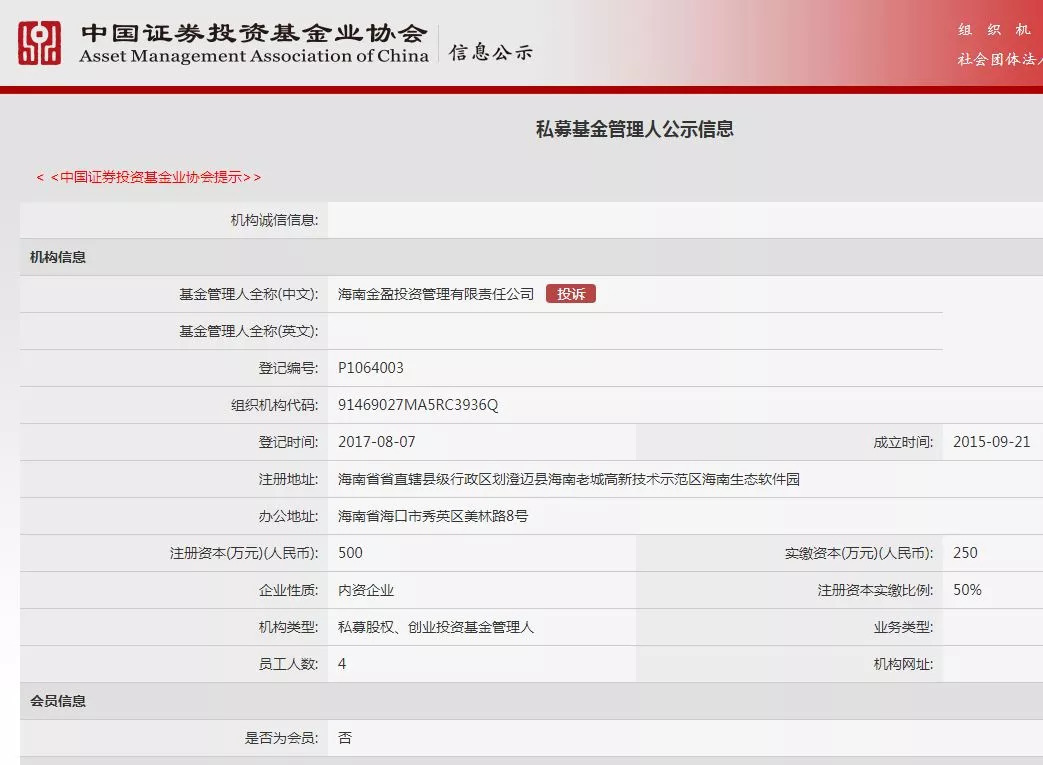Image resolution: width=1043 pixels, height=765 pixels.
Task: Click the 登记时间 label
Action: click(288, 442)
